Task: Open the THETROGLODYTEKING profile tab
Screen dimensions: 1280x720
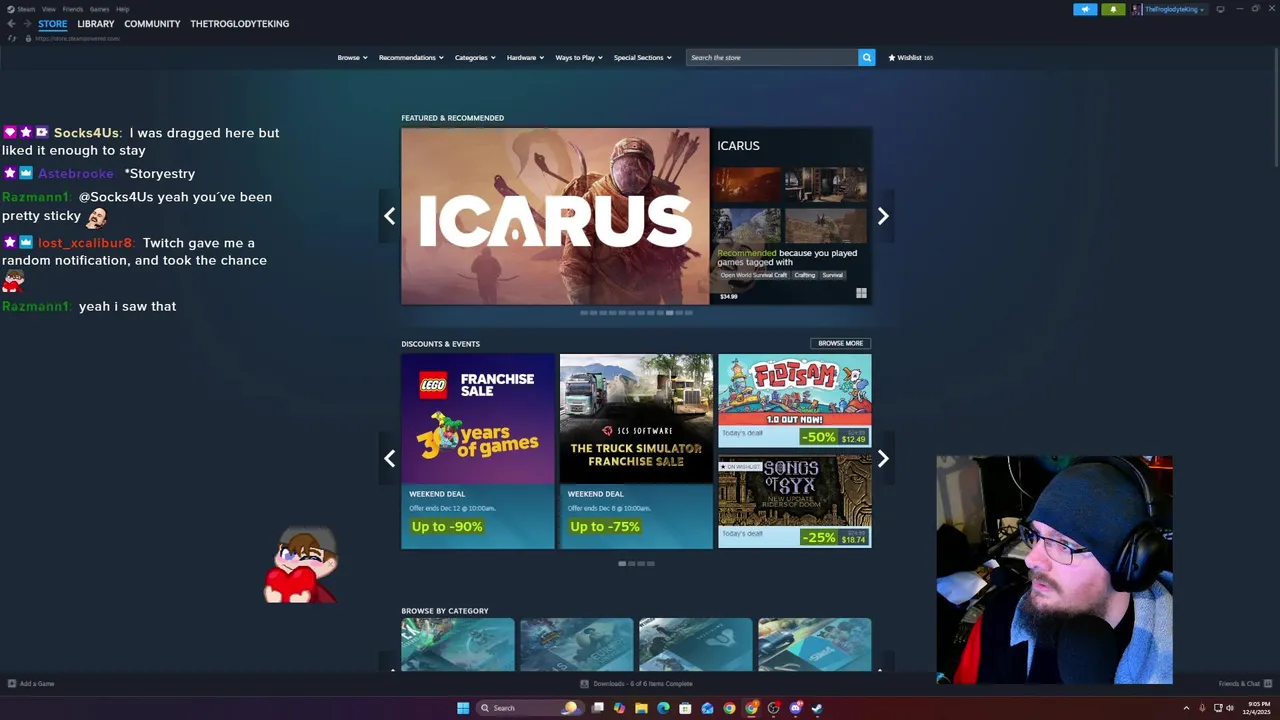Action: coord(240,24)
